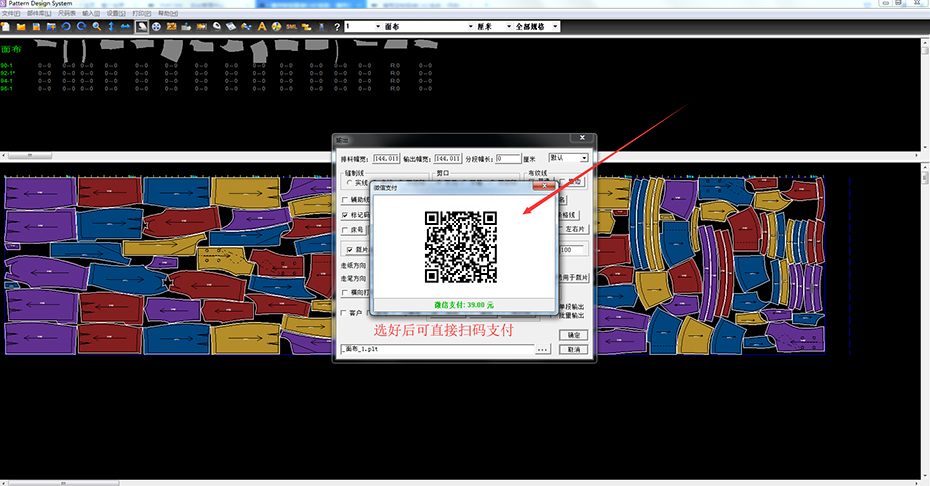The width and height of the screenshot is (930, 486).
Task: Click the New file icon in toolbar
Action: (7, 26)
